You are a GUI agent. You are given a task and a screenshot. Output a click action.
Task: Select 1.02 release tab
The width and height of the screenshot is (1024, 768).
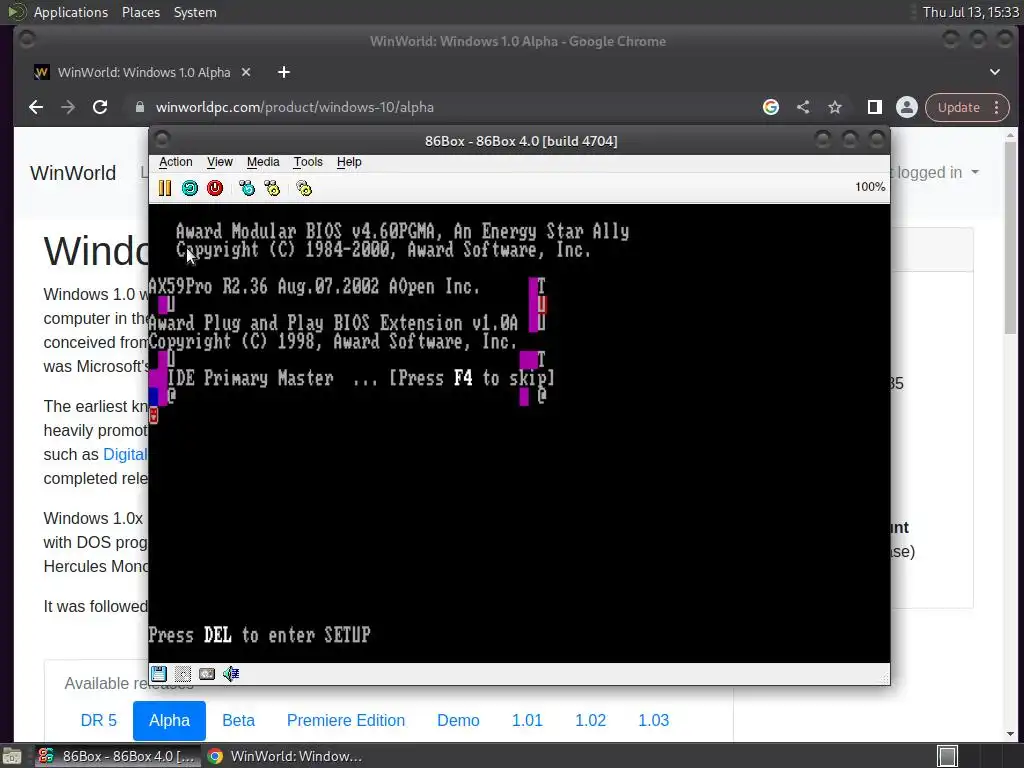[590, 720]
